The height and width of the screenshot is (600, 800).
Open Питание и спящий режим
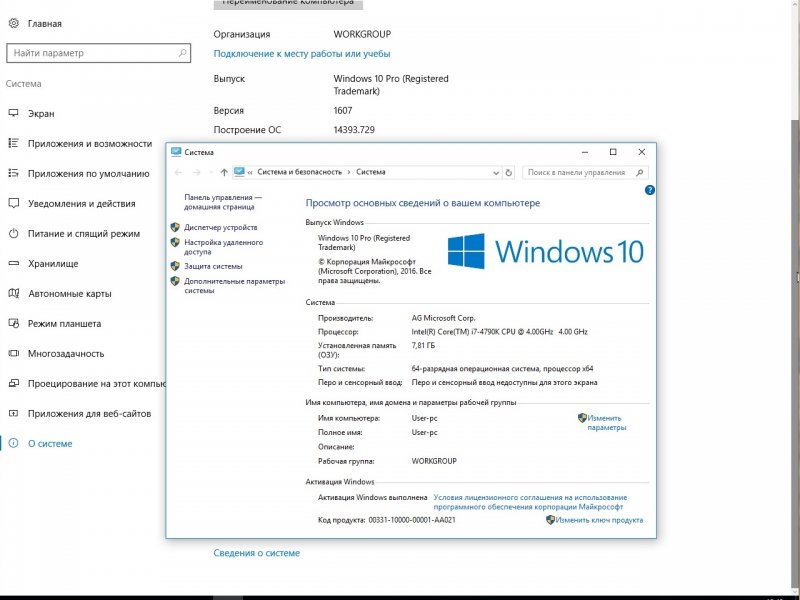click(x=84, y=234)
